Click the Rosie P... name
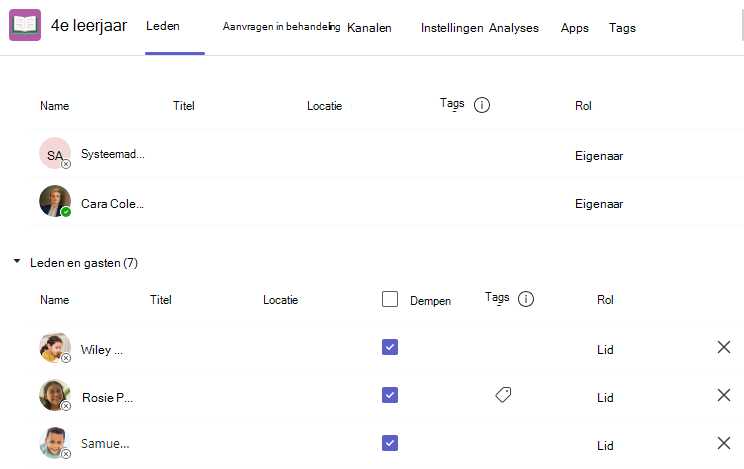The width and height of the screenshot is (744, 469). (x=107, y=398)
